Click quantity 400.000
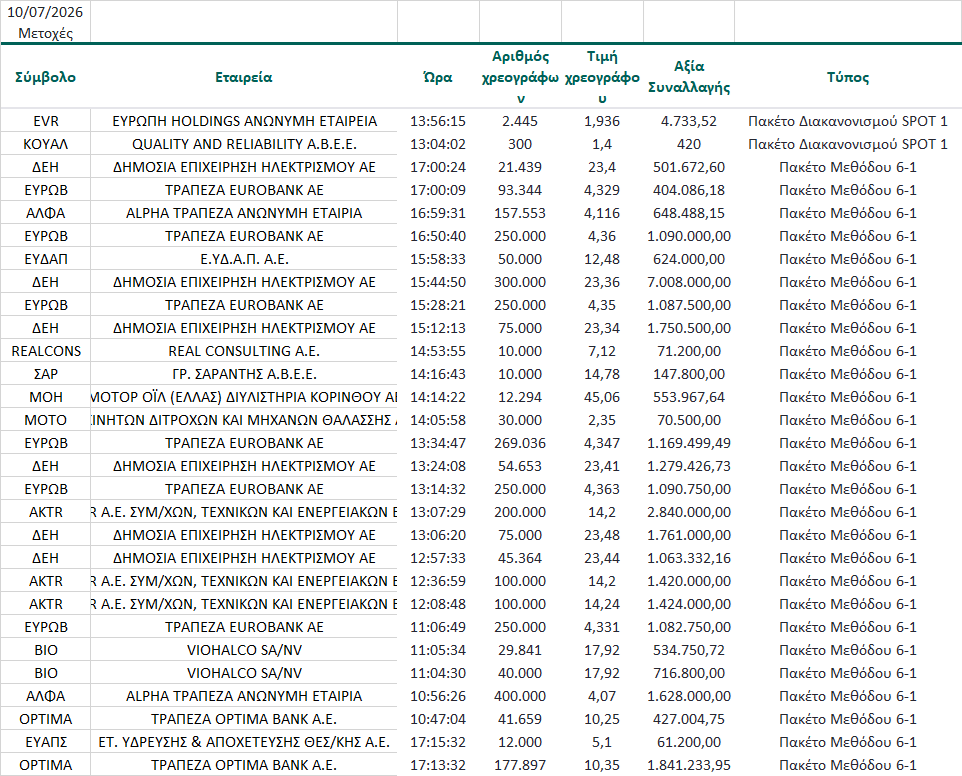Screen dimensions: 962x776 pos(520,696)
